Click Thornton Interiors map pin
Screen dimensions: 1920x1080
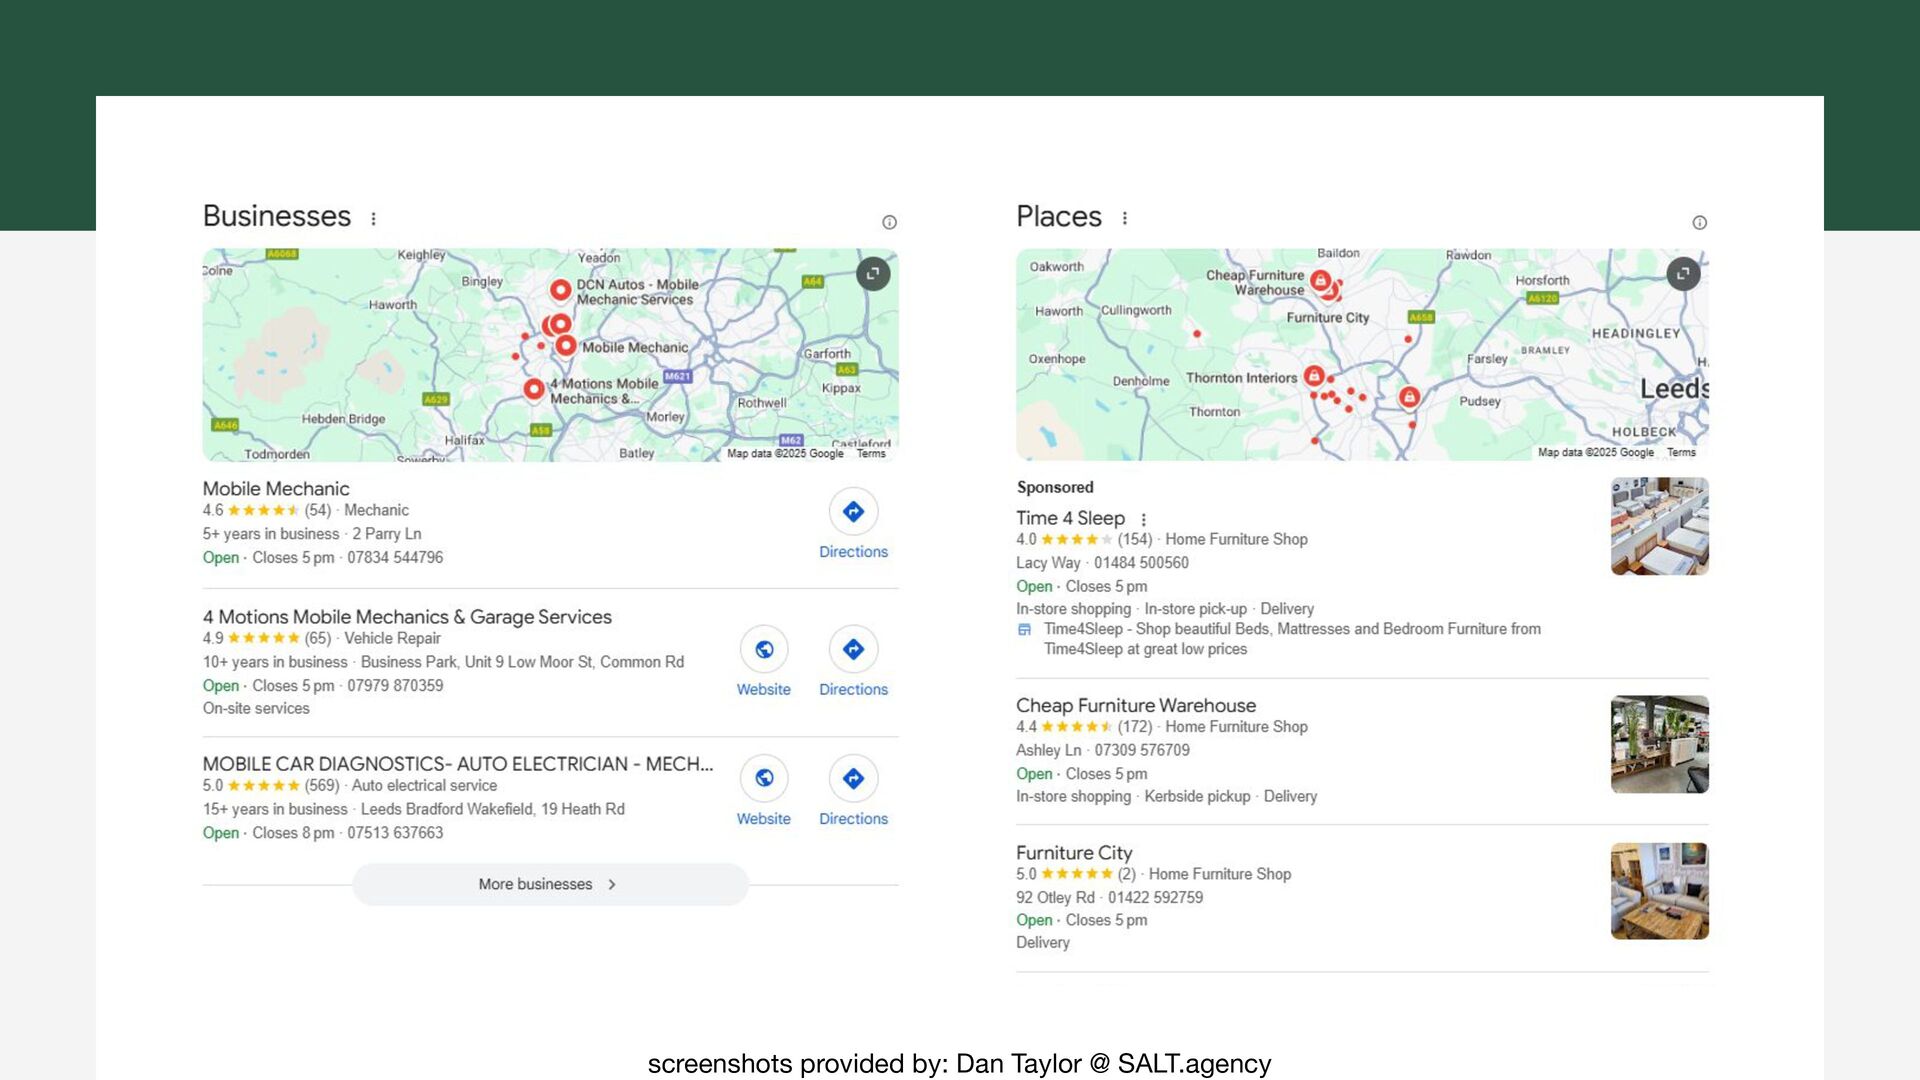[x=1314, y=376]
